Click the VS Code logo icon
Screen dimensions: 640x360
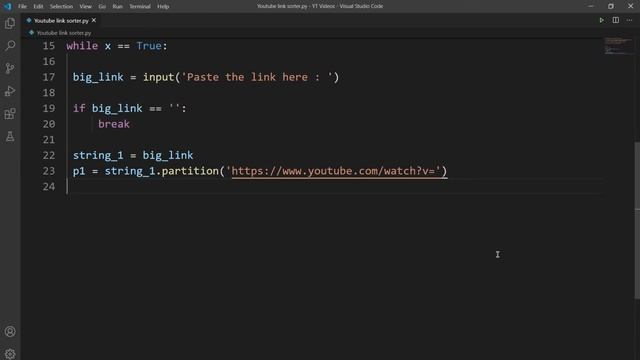click(x=7, y=6)
